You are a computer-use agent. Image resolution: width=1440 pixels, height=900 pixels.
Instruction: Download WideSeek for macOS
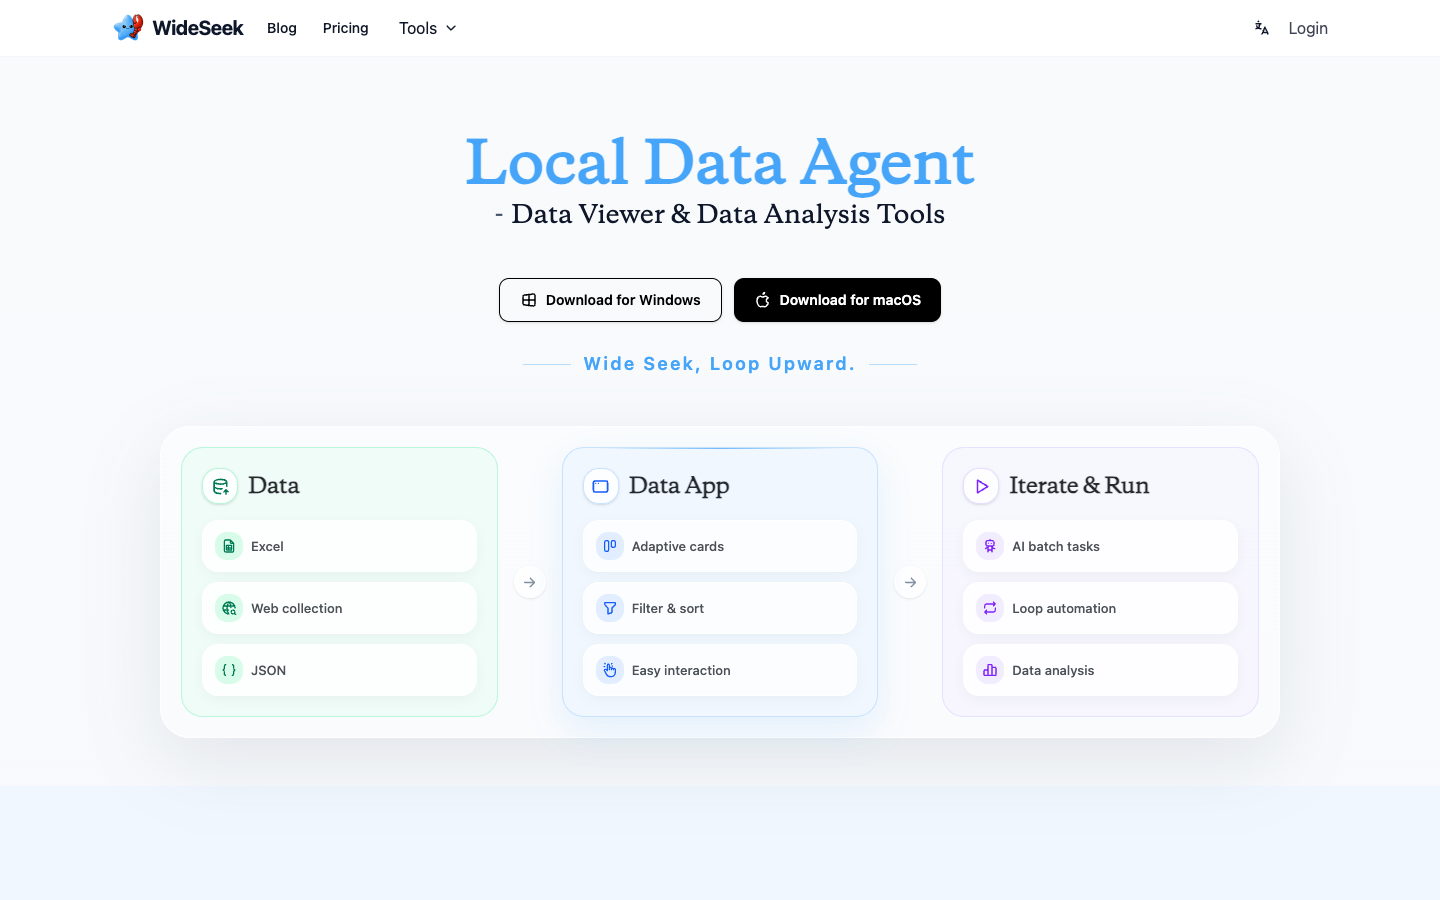tap(837, 300)
